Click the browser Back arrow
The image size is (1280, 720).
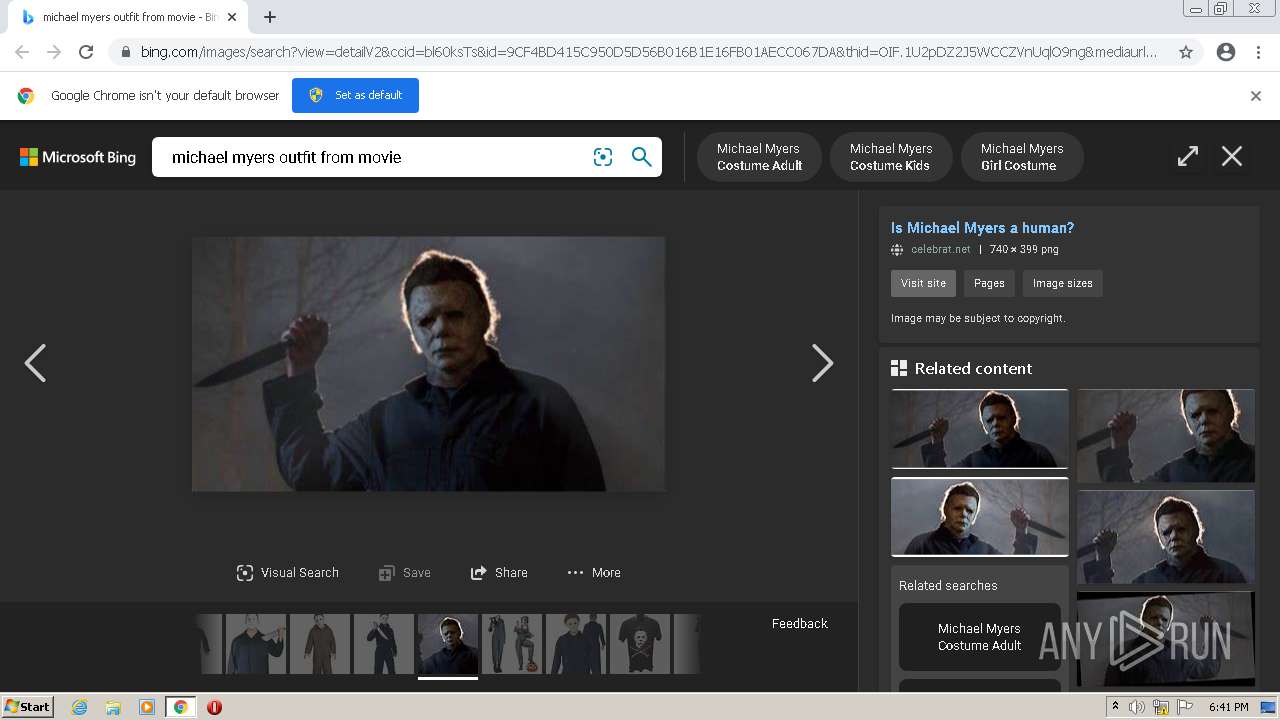pyautogui.click(x=22, y=52)
